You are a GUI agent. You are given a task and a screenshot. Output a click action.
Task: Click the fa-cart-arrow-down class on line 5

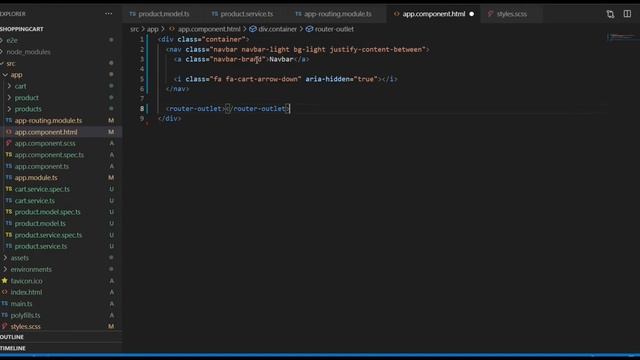click(262, 79)
